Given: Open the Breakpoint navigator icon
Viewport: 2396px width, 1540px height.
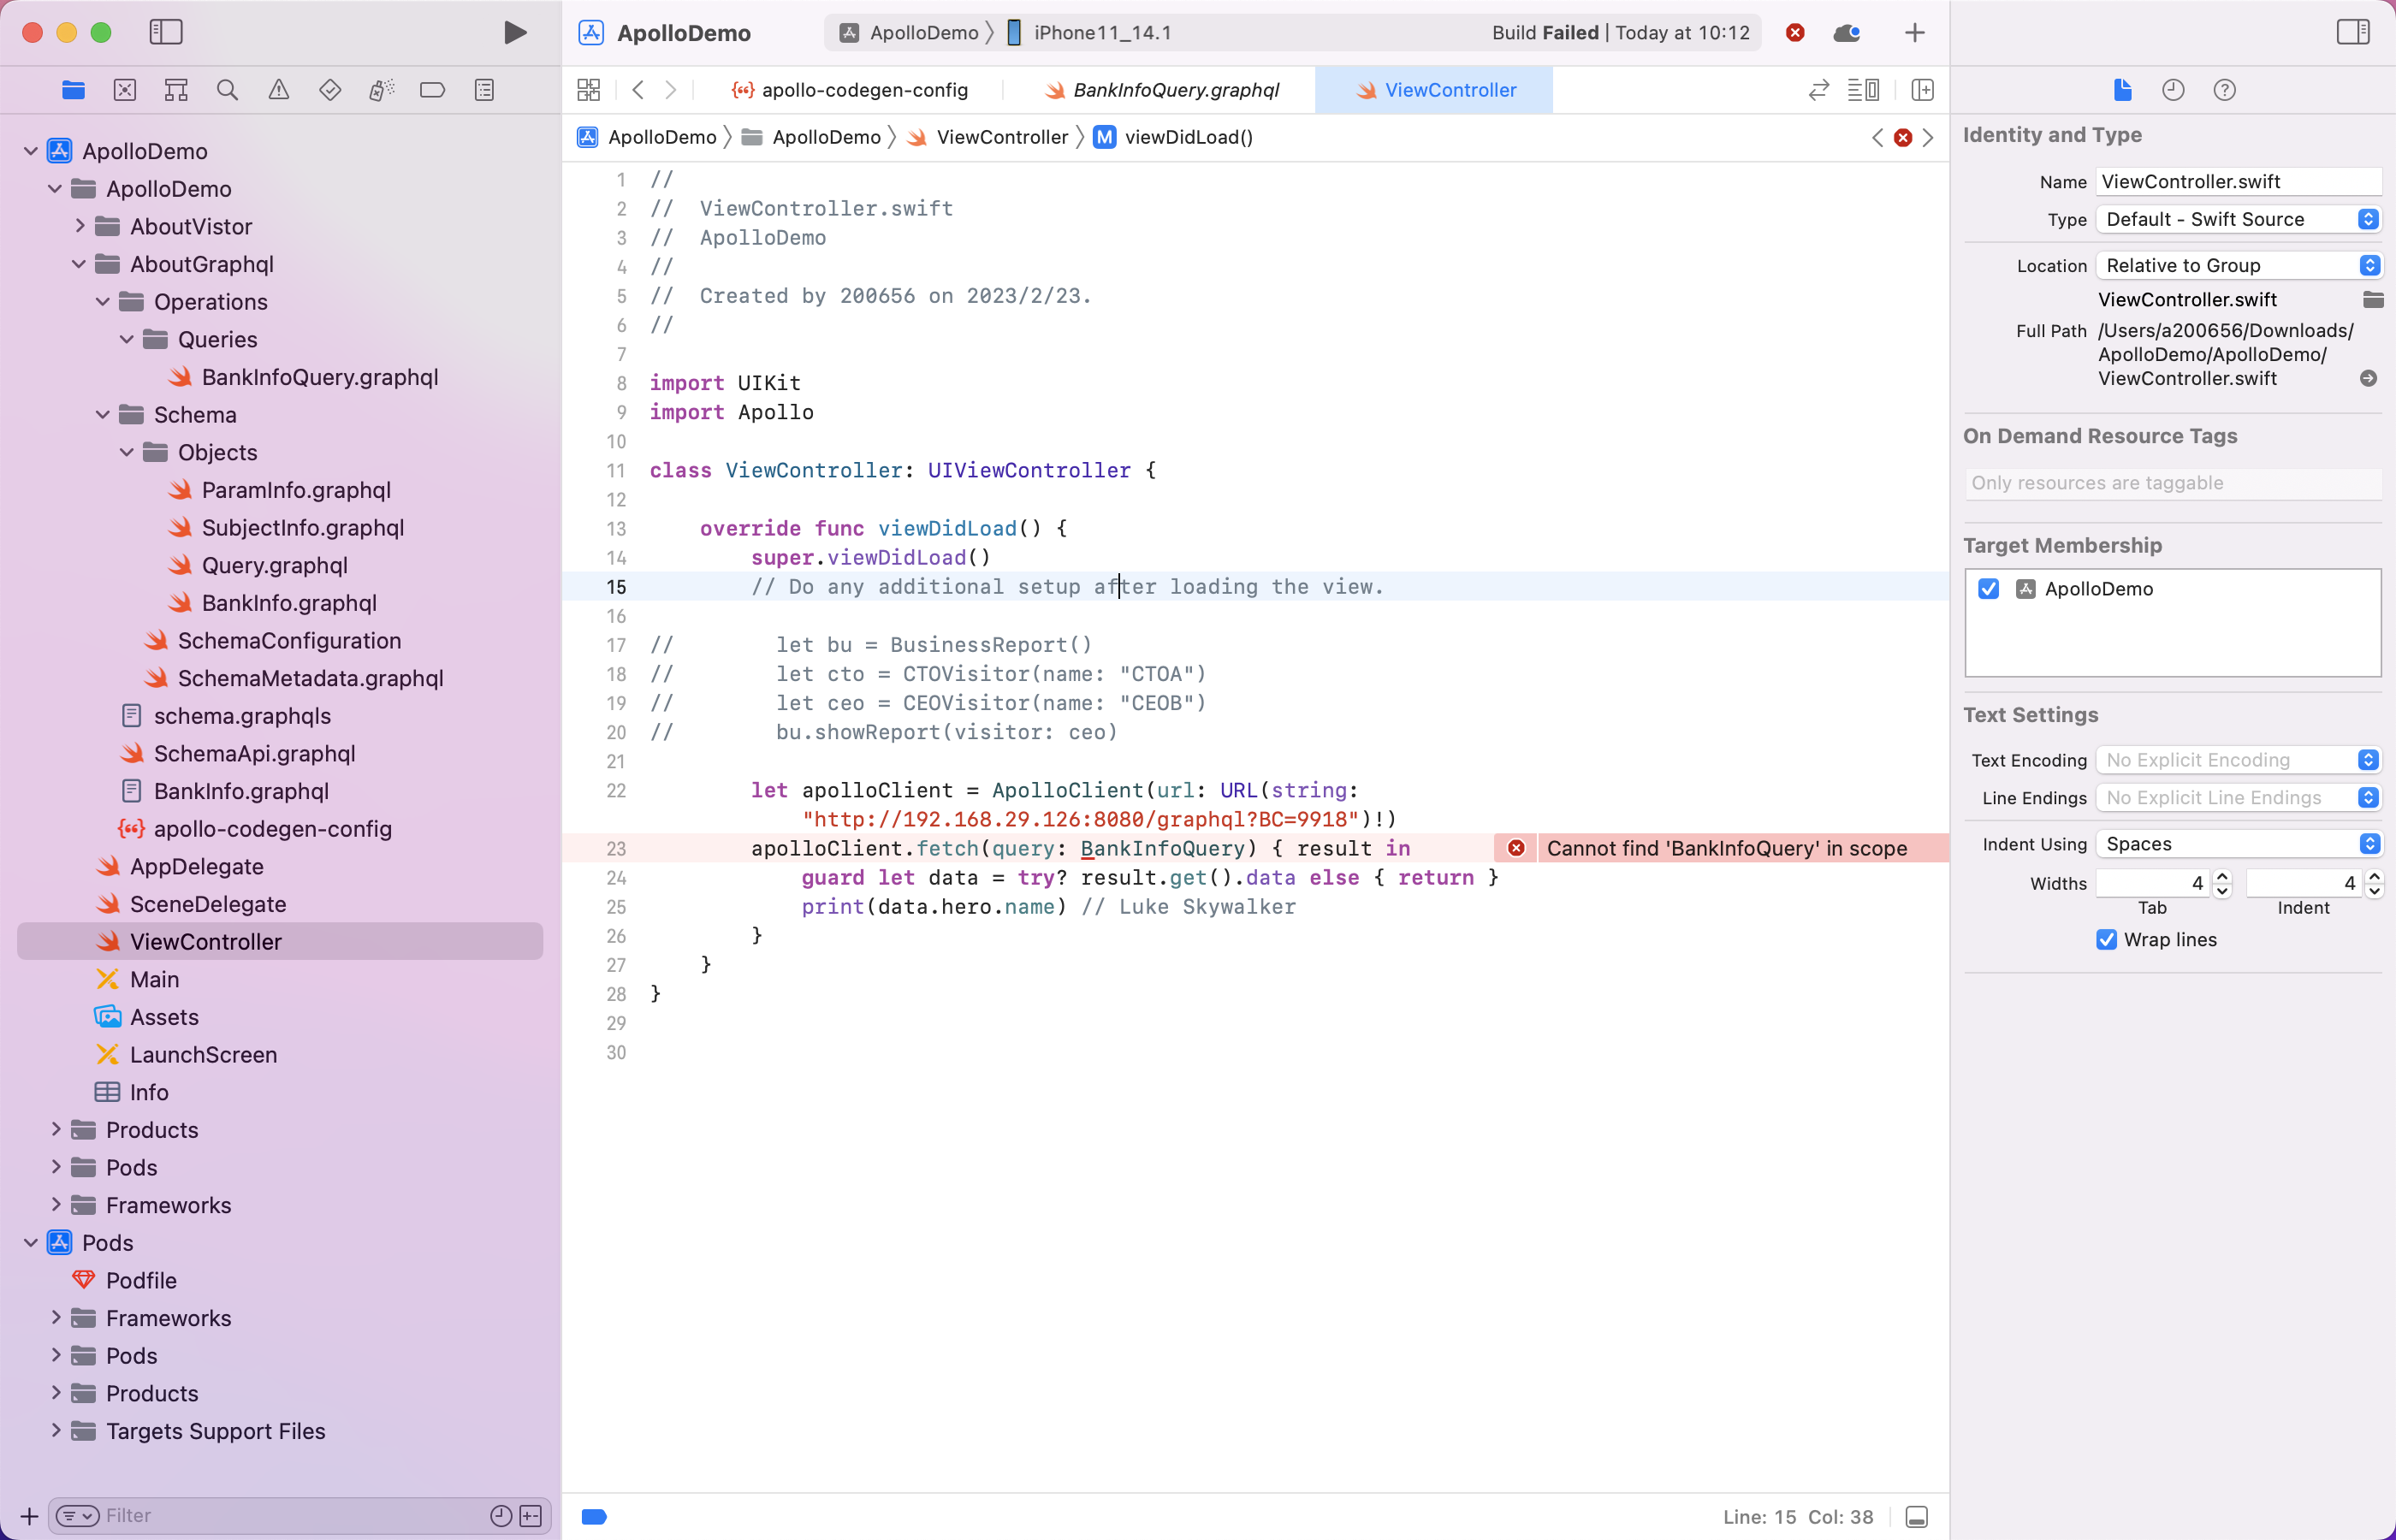Looking at the screenshot, I should click(x=432, y=90).
